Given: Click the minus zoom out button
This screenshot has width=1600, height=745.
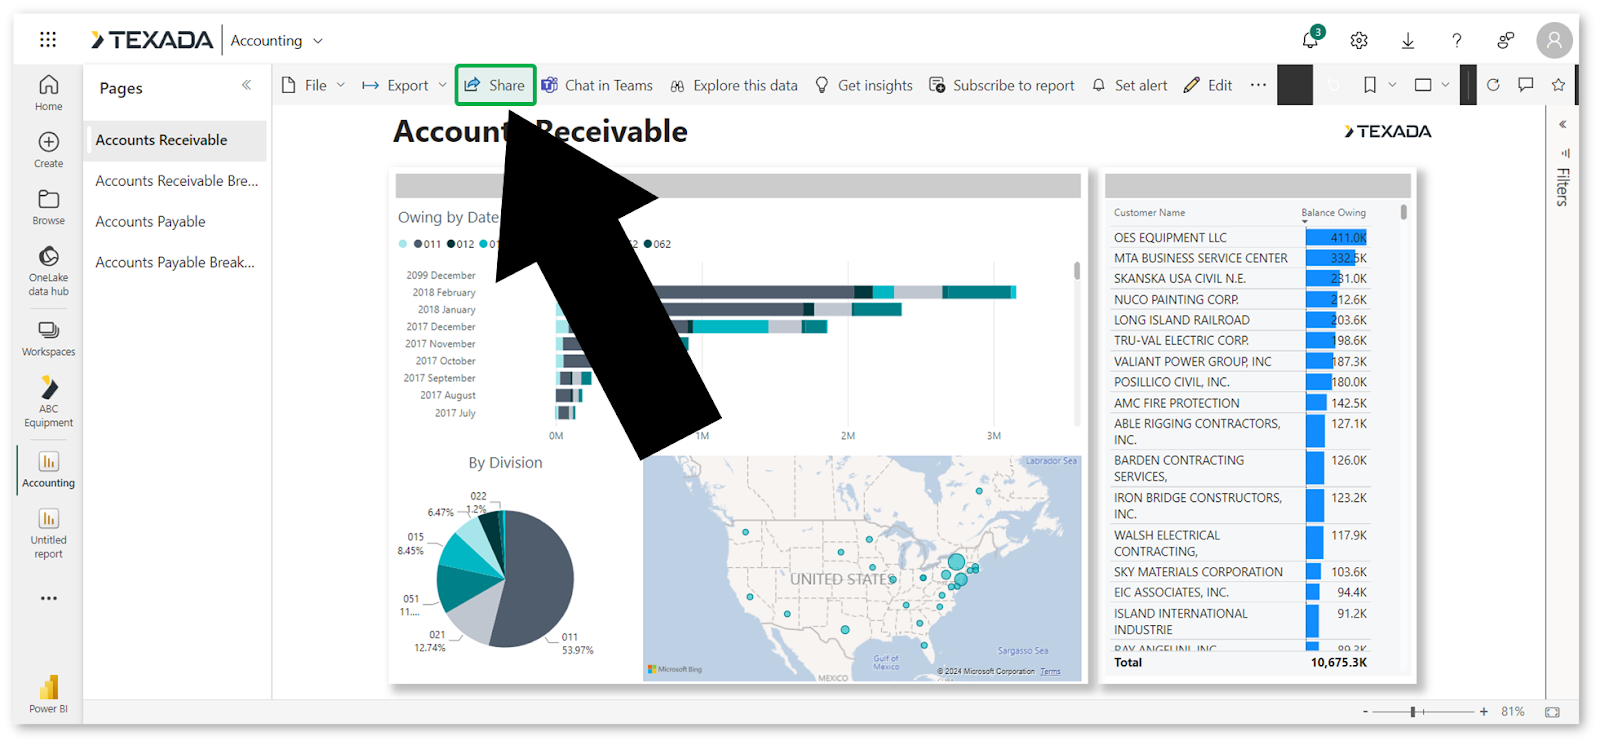Looking at the screenshot, I should coord(1365,712).
